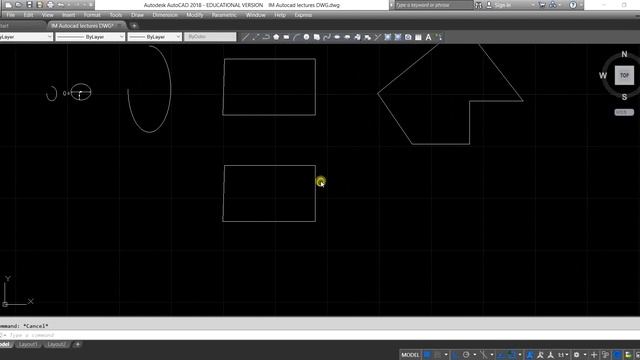Open the File menu
The height and width of the screenshot is (360, 640).
(x=11, y=15)
